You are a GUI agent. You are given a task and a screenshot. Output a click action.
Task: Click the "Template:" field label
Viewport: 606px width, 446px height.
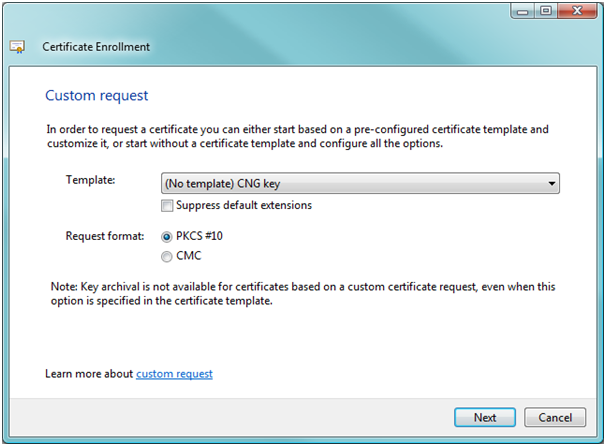90,180
